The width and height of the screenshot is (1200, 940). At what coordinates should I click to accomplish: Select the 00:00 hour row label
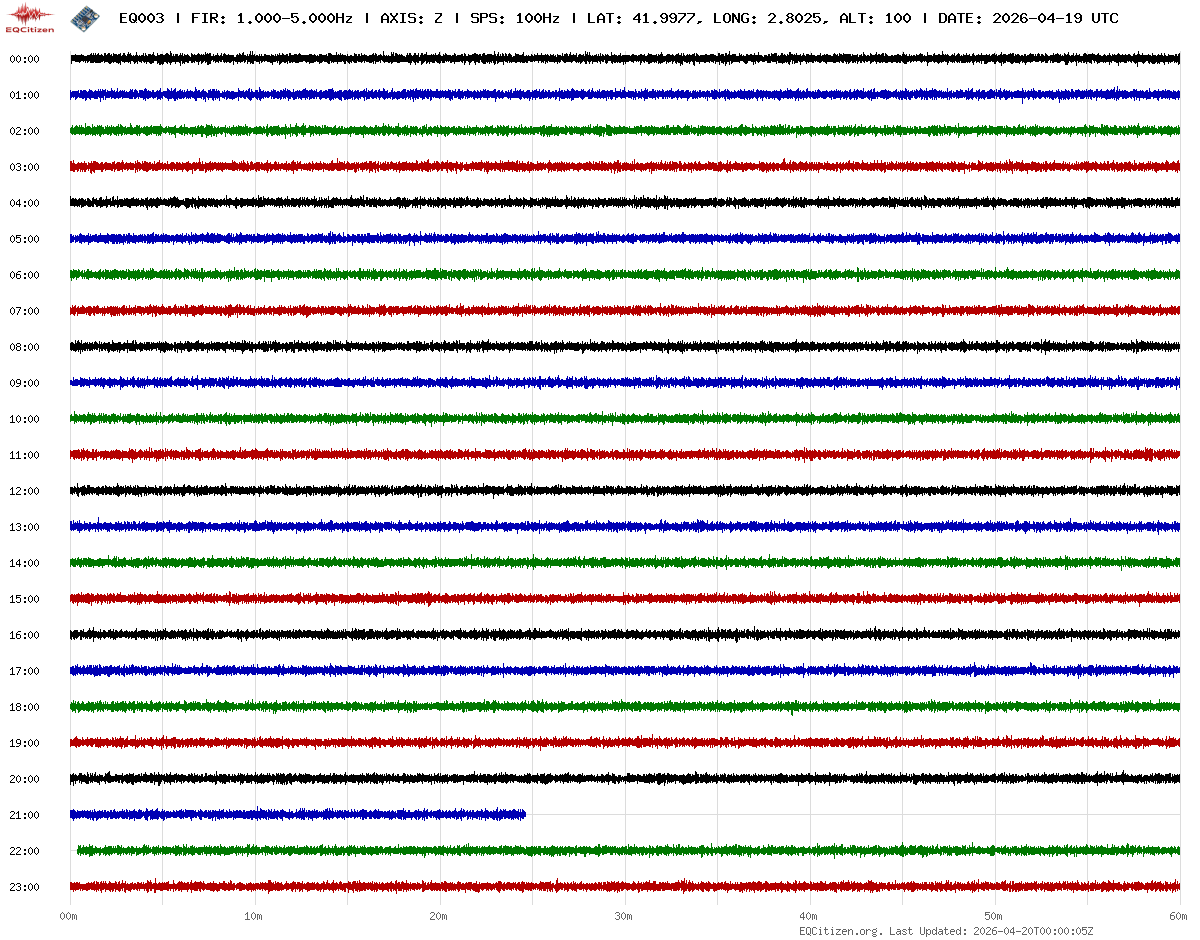pos(24,60)
